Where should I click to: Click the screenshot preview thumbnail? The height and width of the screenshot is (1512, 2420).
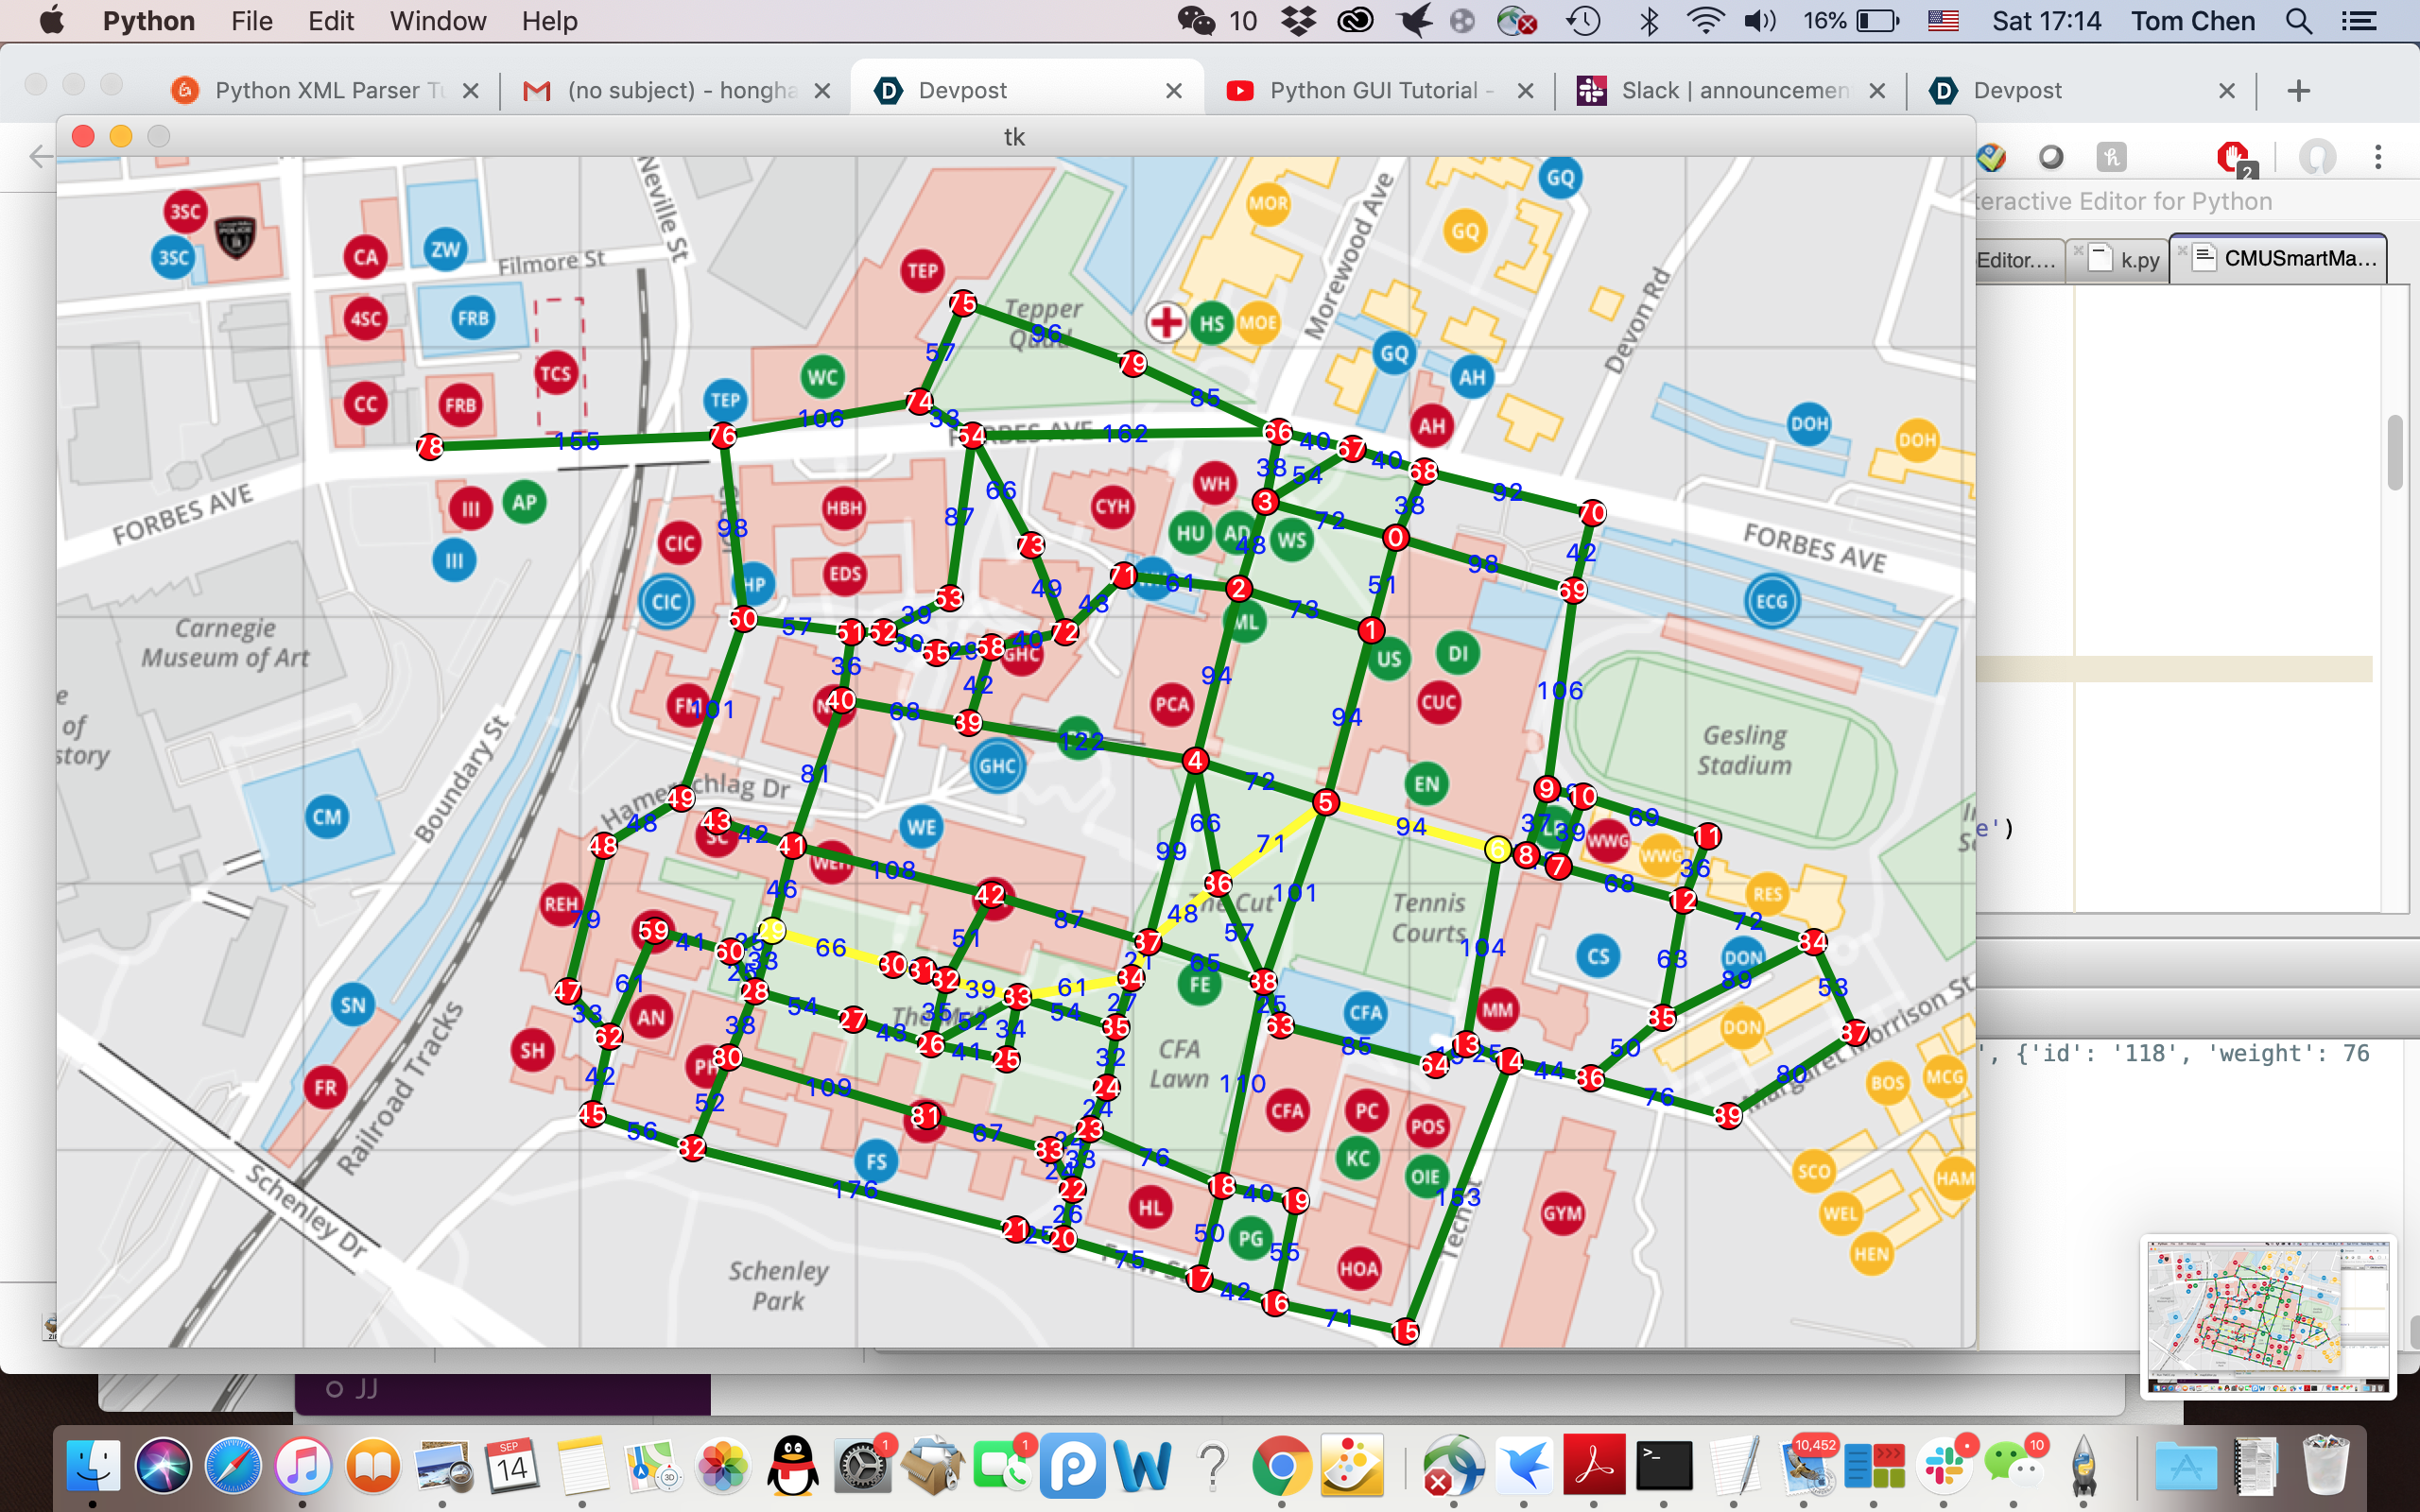2267,1316
